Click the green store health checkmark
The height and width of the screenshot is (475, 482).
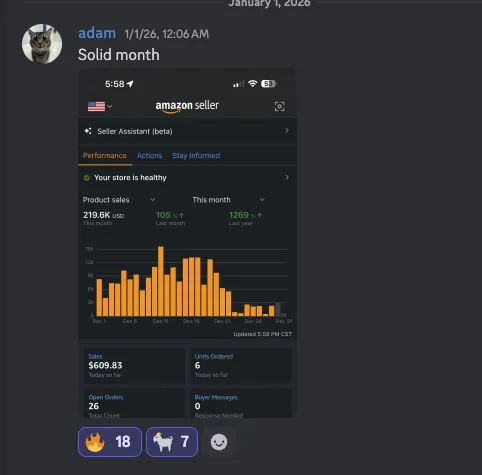pos(87,178)
